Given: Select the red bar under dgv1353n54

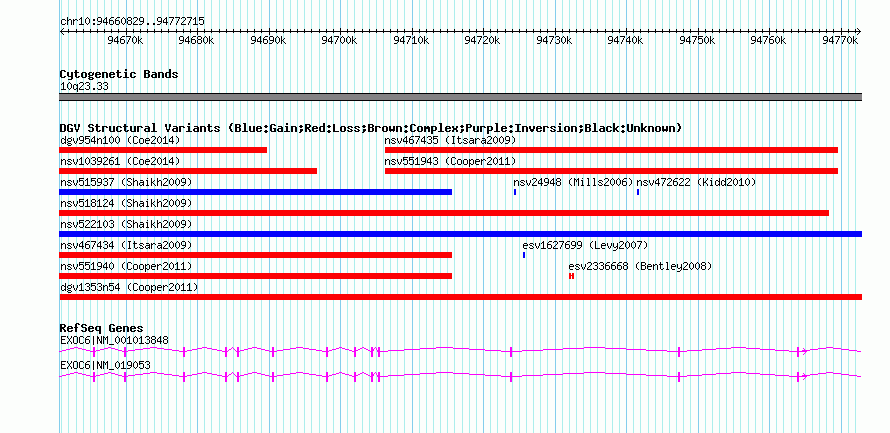Looking at the screenshot, I should [x=460, y=297].
